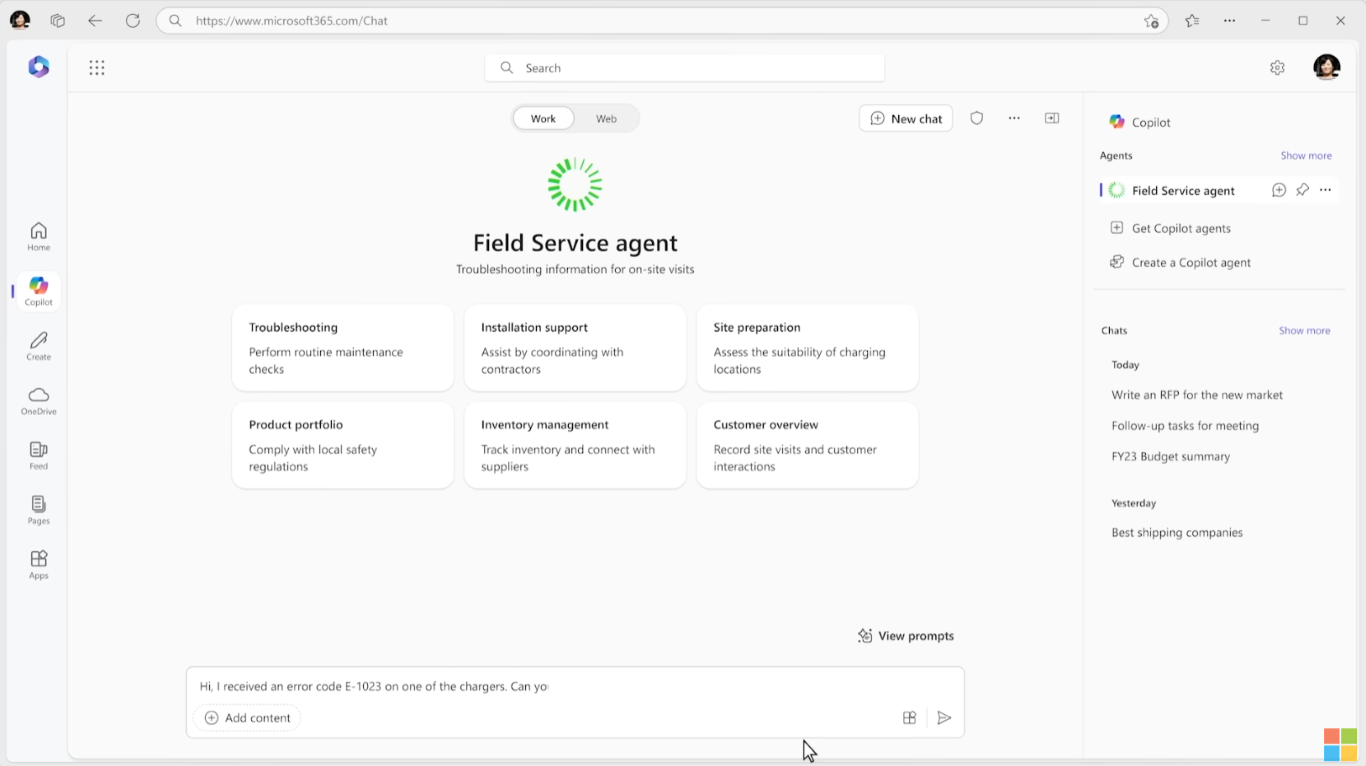The width and height of the screenshot is (1366, 766).
Task: Open more options beside New chat
Action: click(1013, 117)
